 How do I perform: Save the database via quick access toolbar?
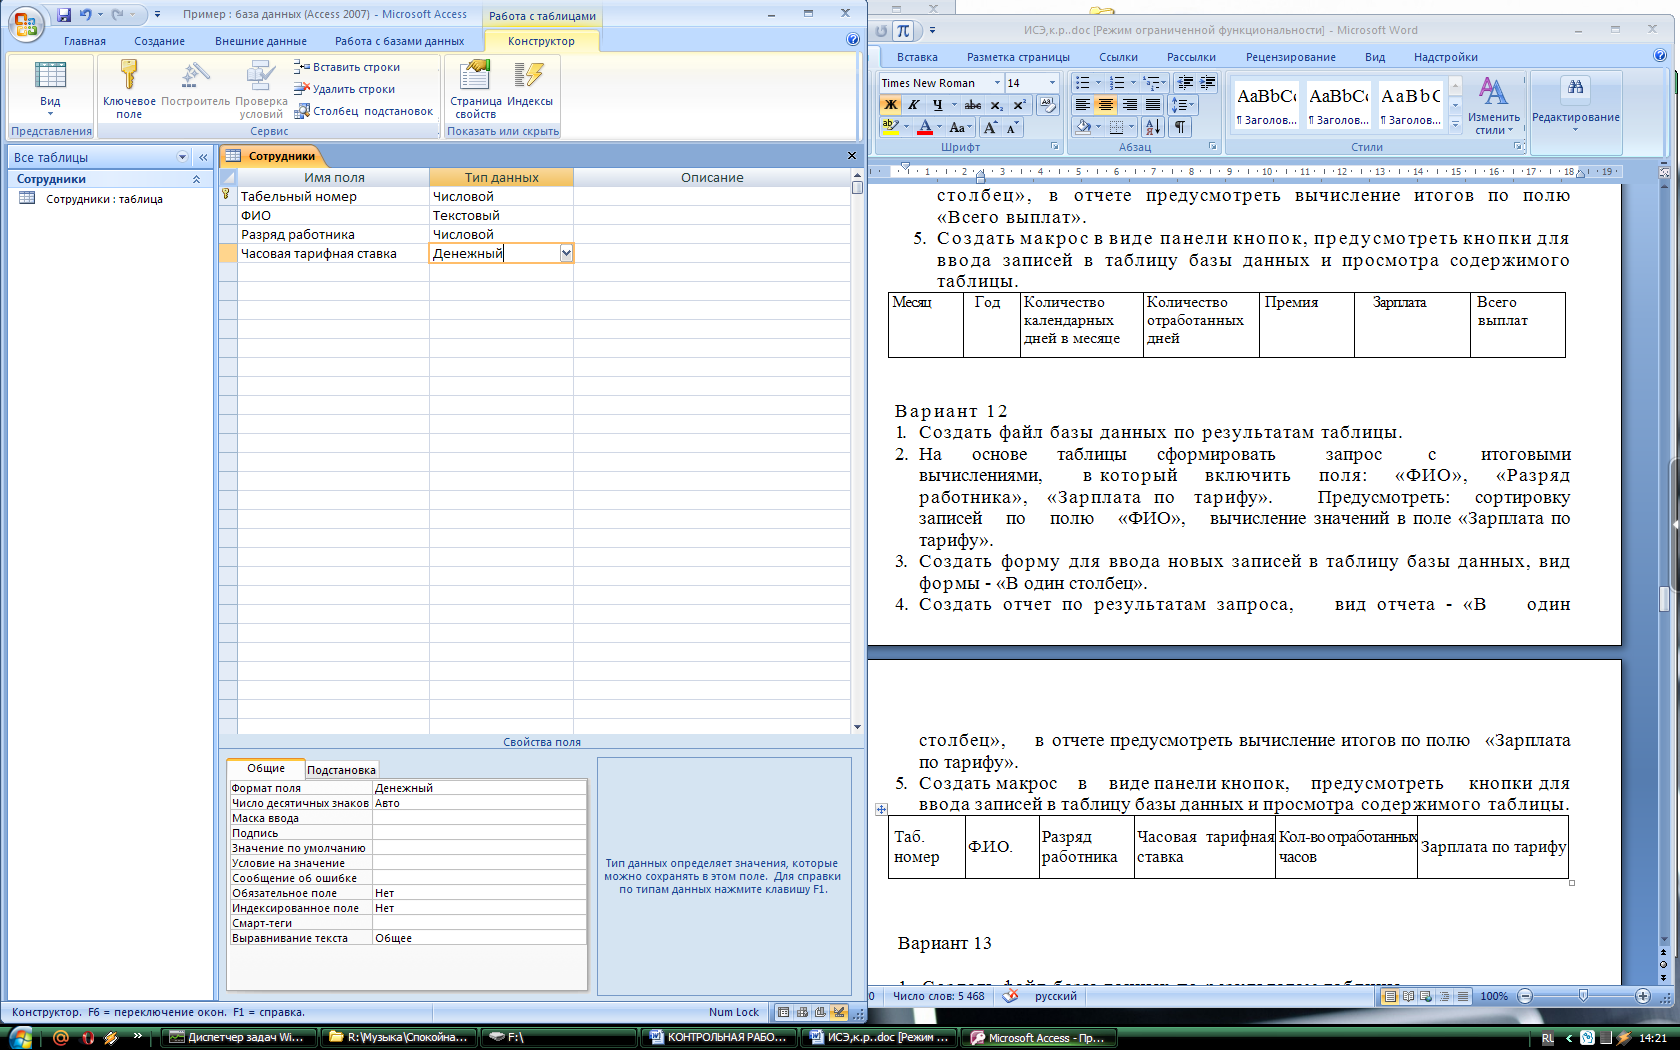point(64,14)
